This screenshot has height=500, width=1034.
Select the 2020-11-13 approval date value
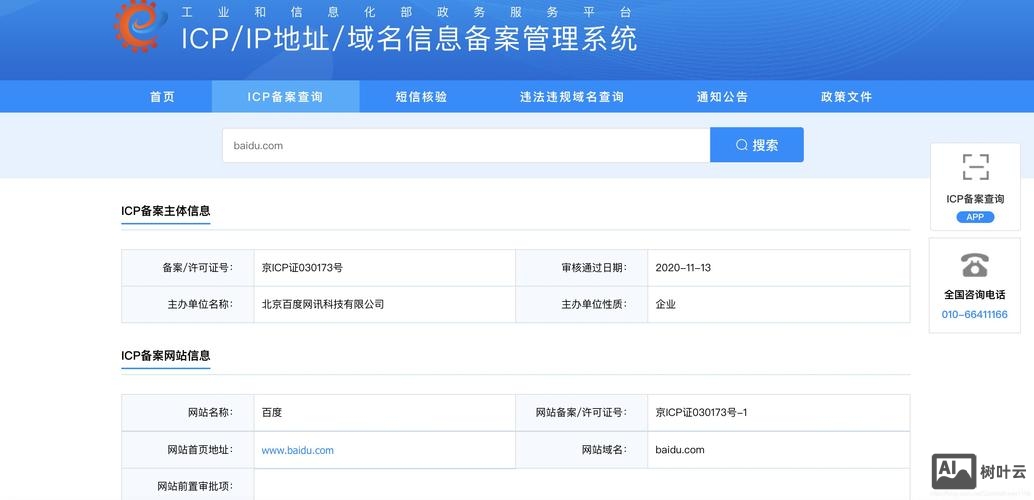click(683, 268)
